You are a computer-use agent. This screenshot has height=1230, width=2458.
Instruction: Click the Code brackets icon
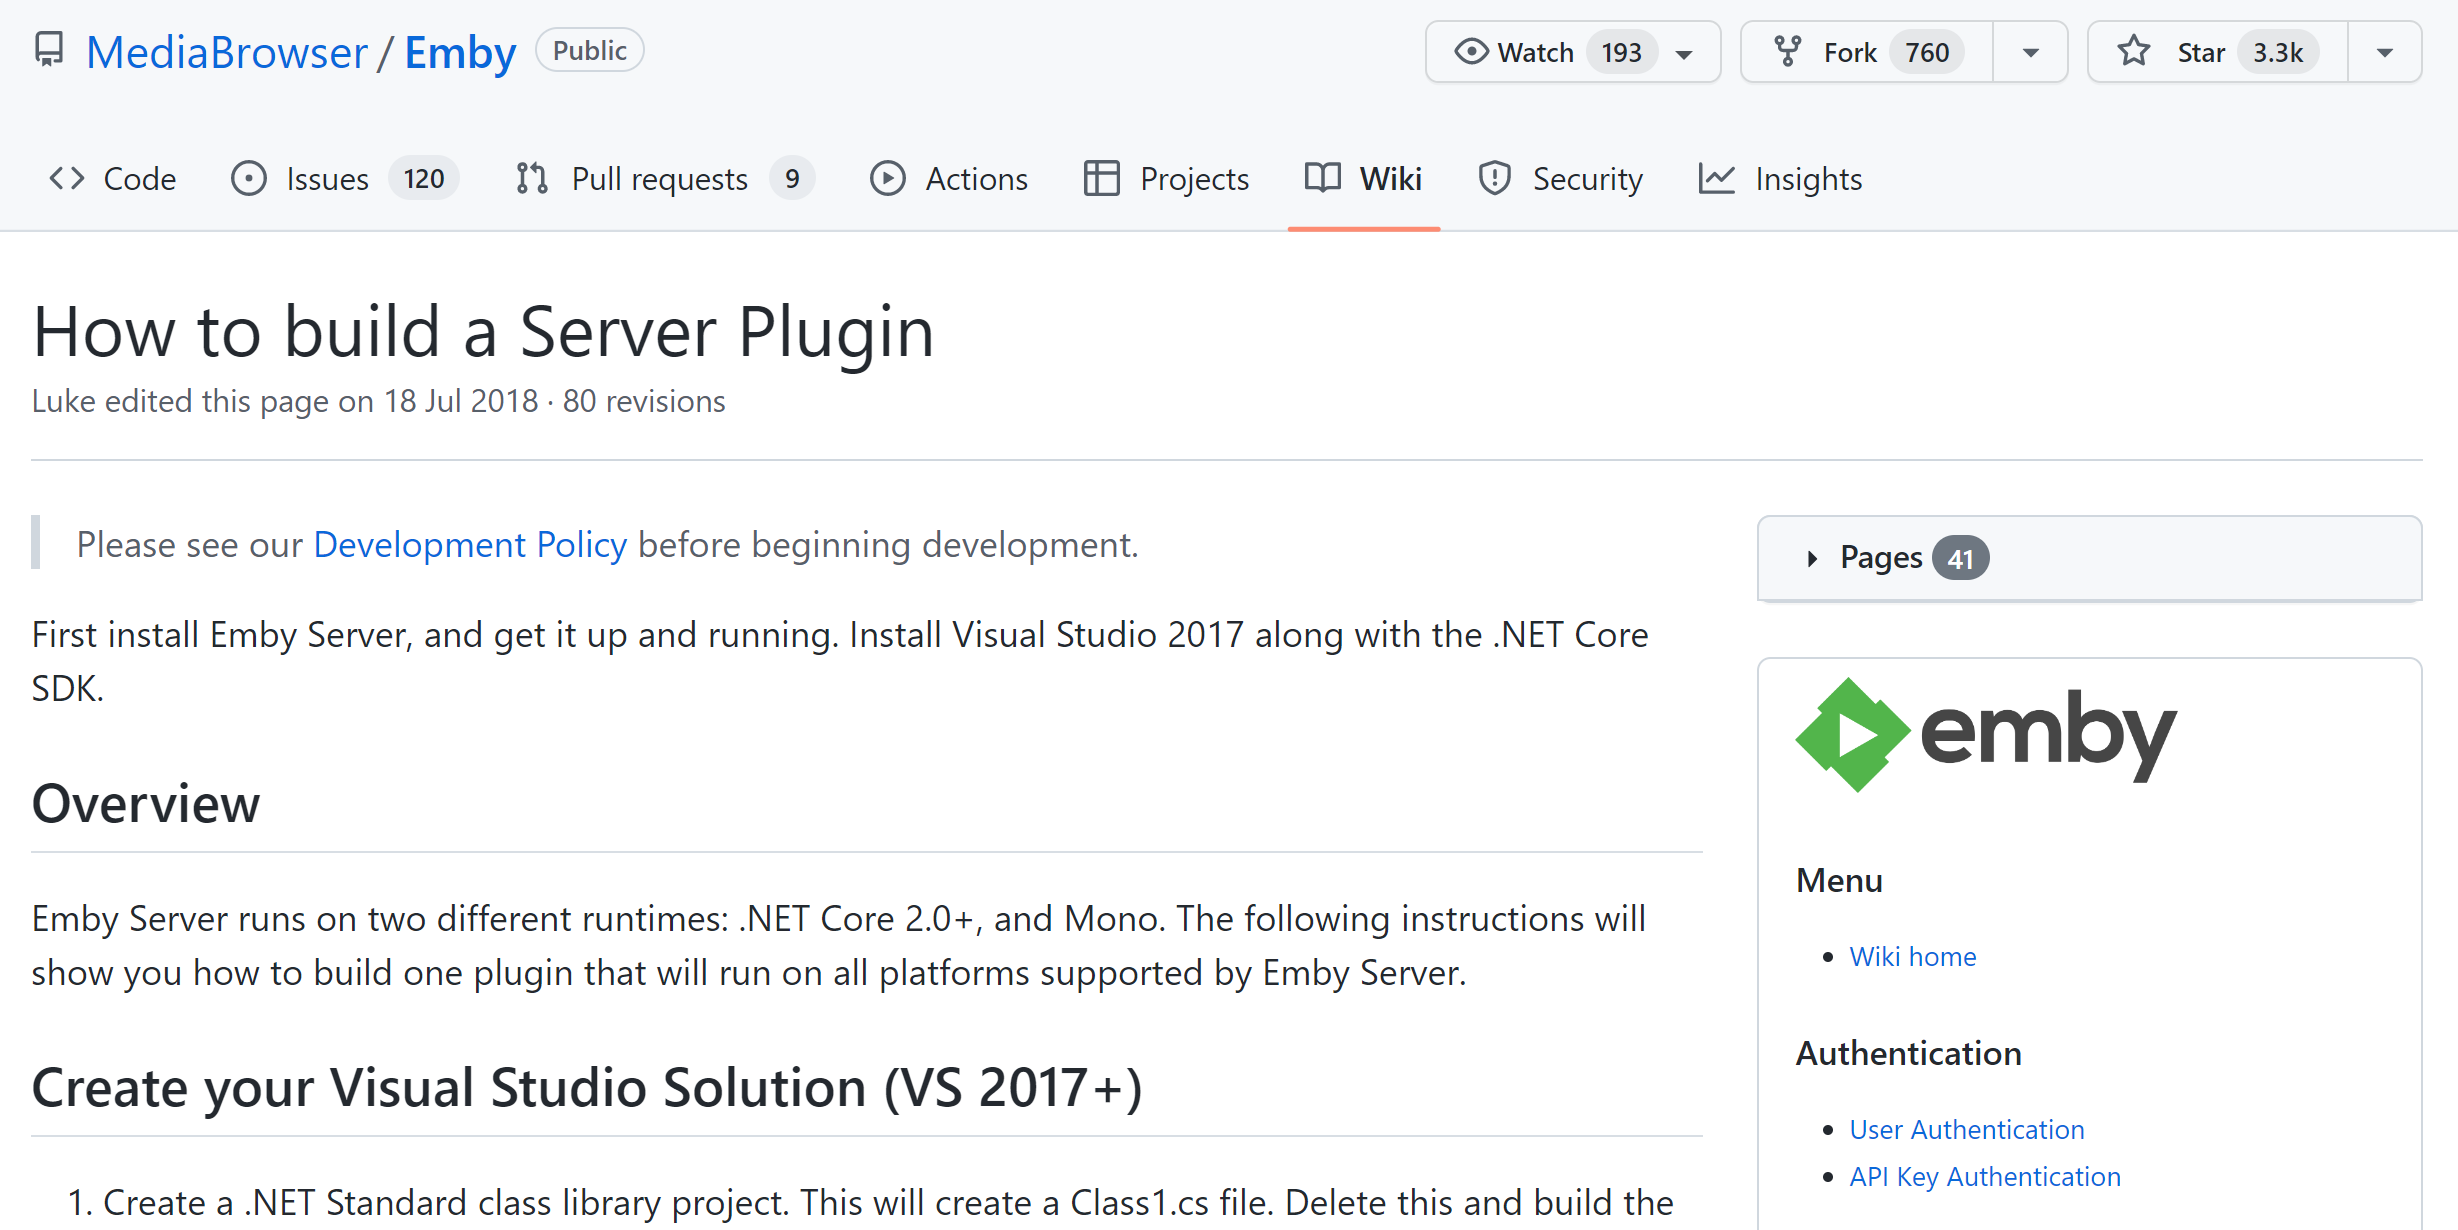pos(67,179)
